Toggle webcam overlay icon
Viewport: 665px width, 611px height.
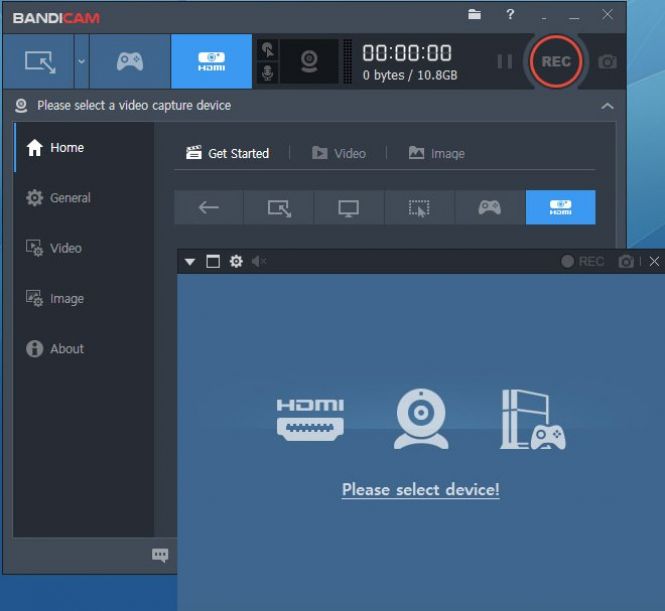pos(309,62)
